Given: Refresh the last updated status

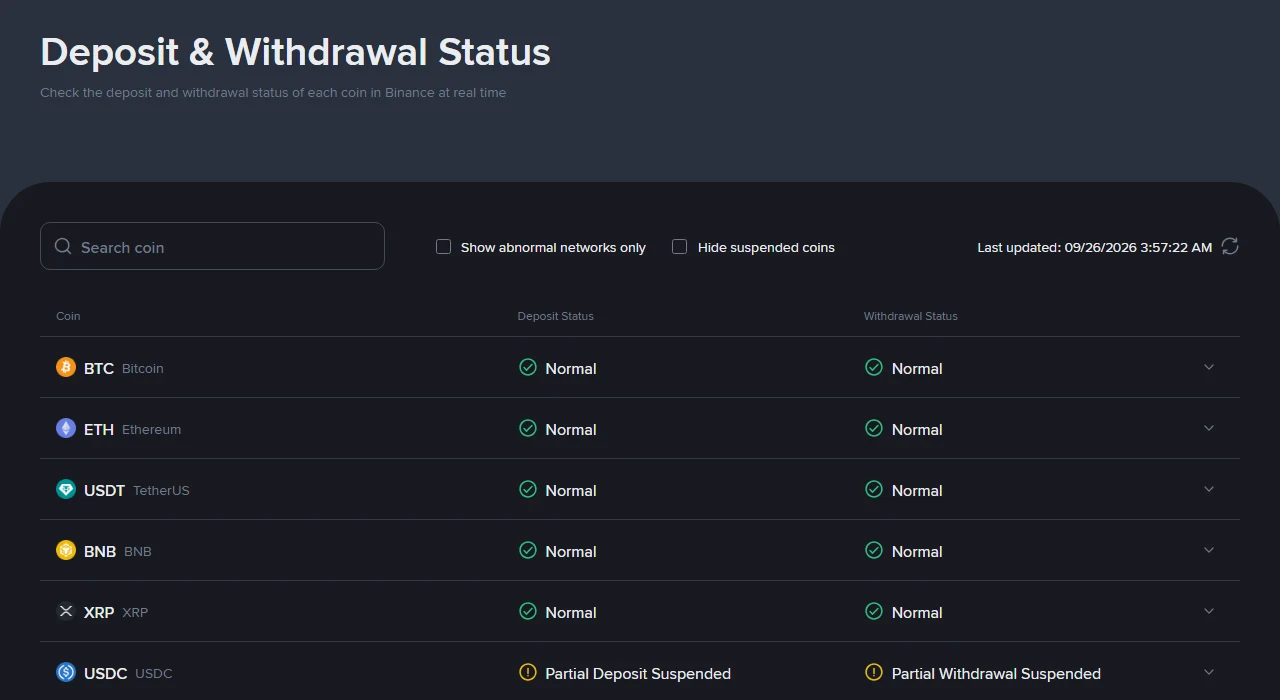Looking at the screenshot, I should (x=1230, y=246).
